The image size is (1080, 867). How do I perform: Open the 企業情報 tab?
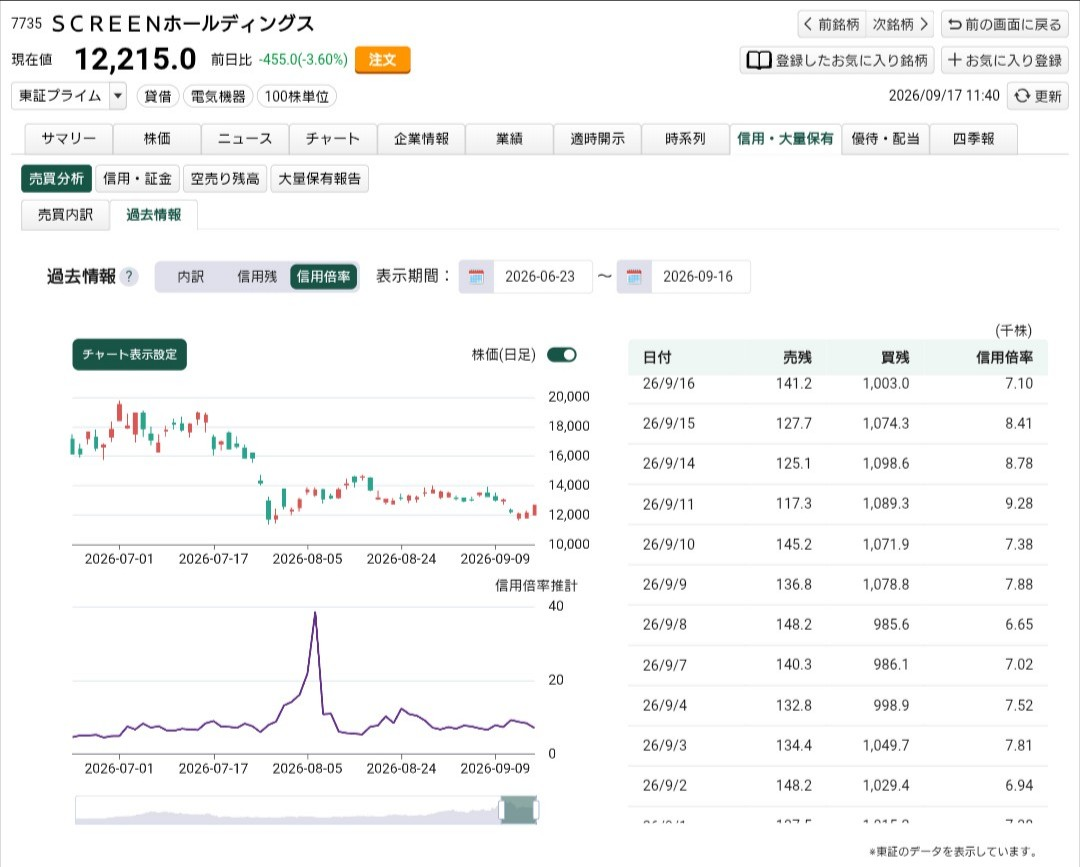[422, 139]
